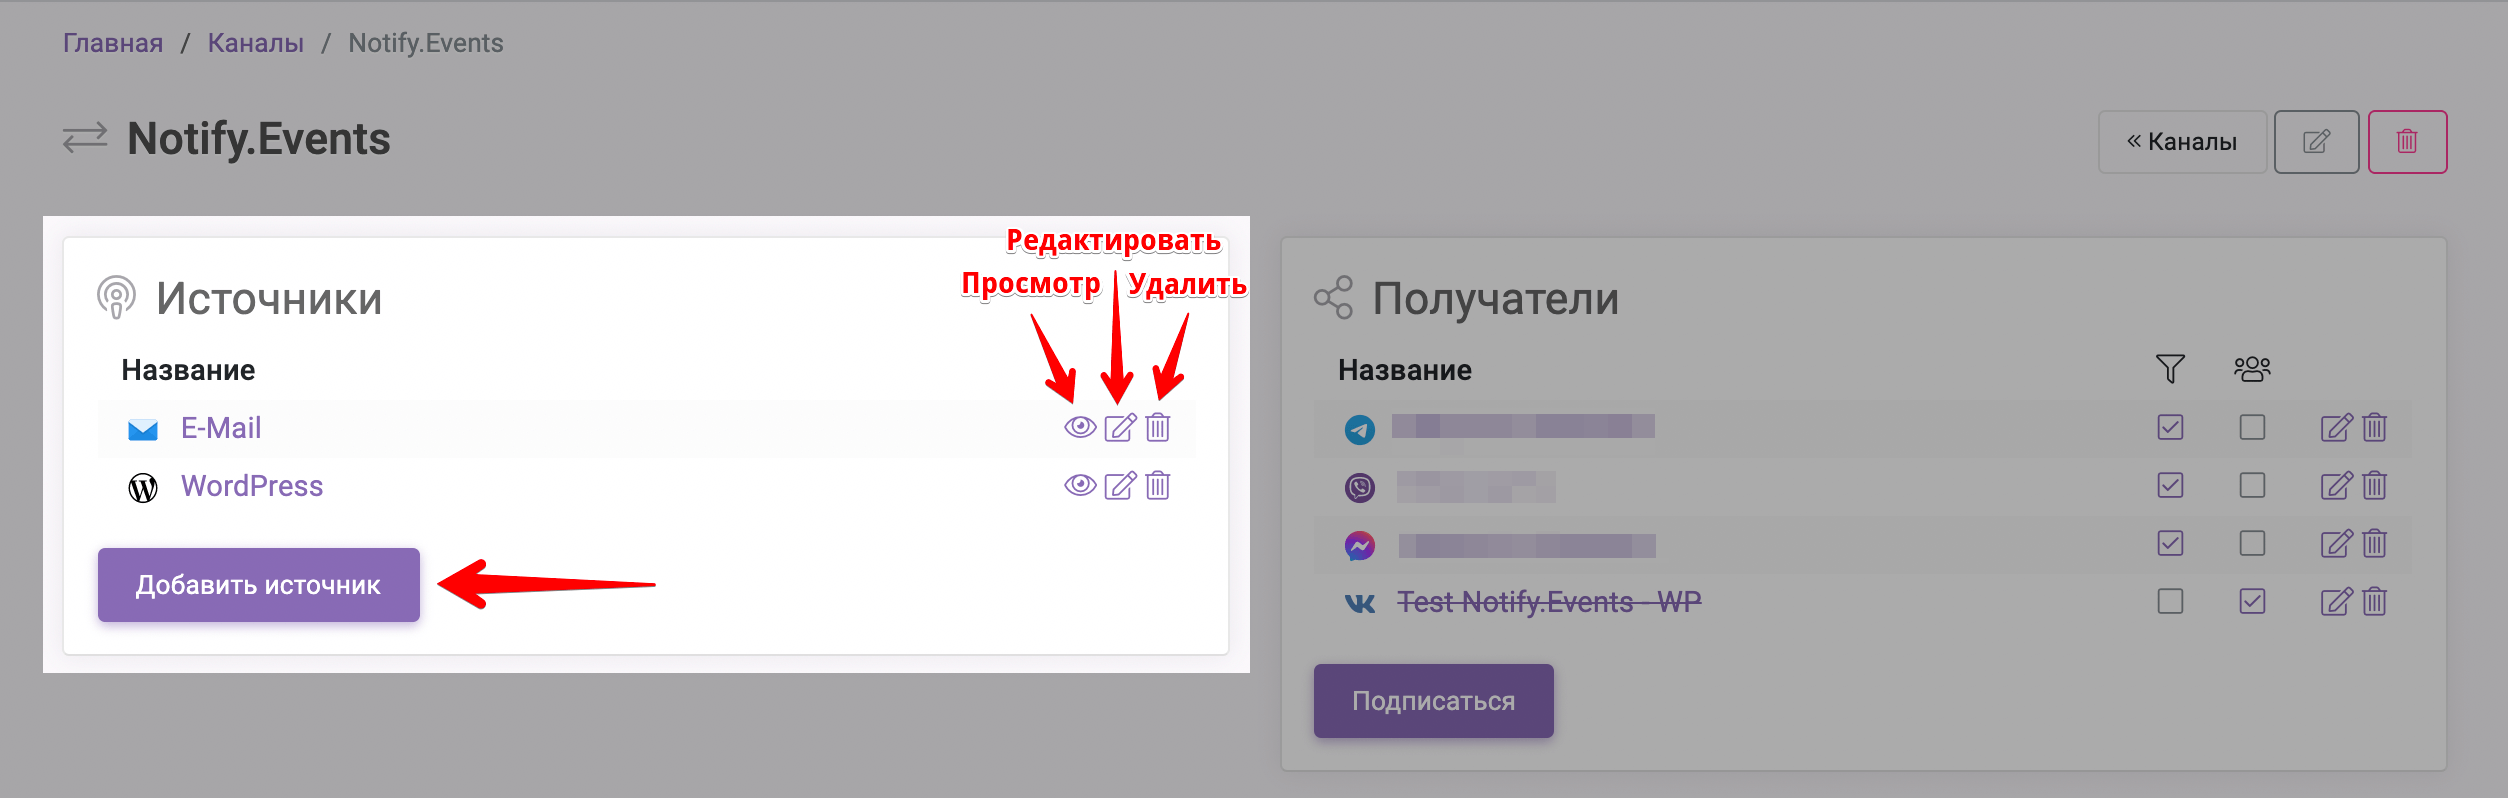
Task: Open the E-Mail source link
Action: point(221,428)
